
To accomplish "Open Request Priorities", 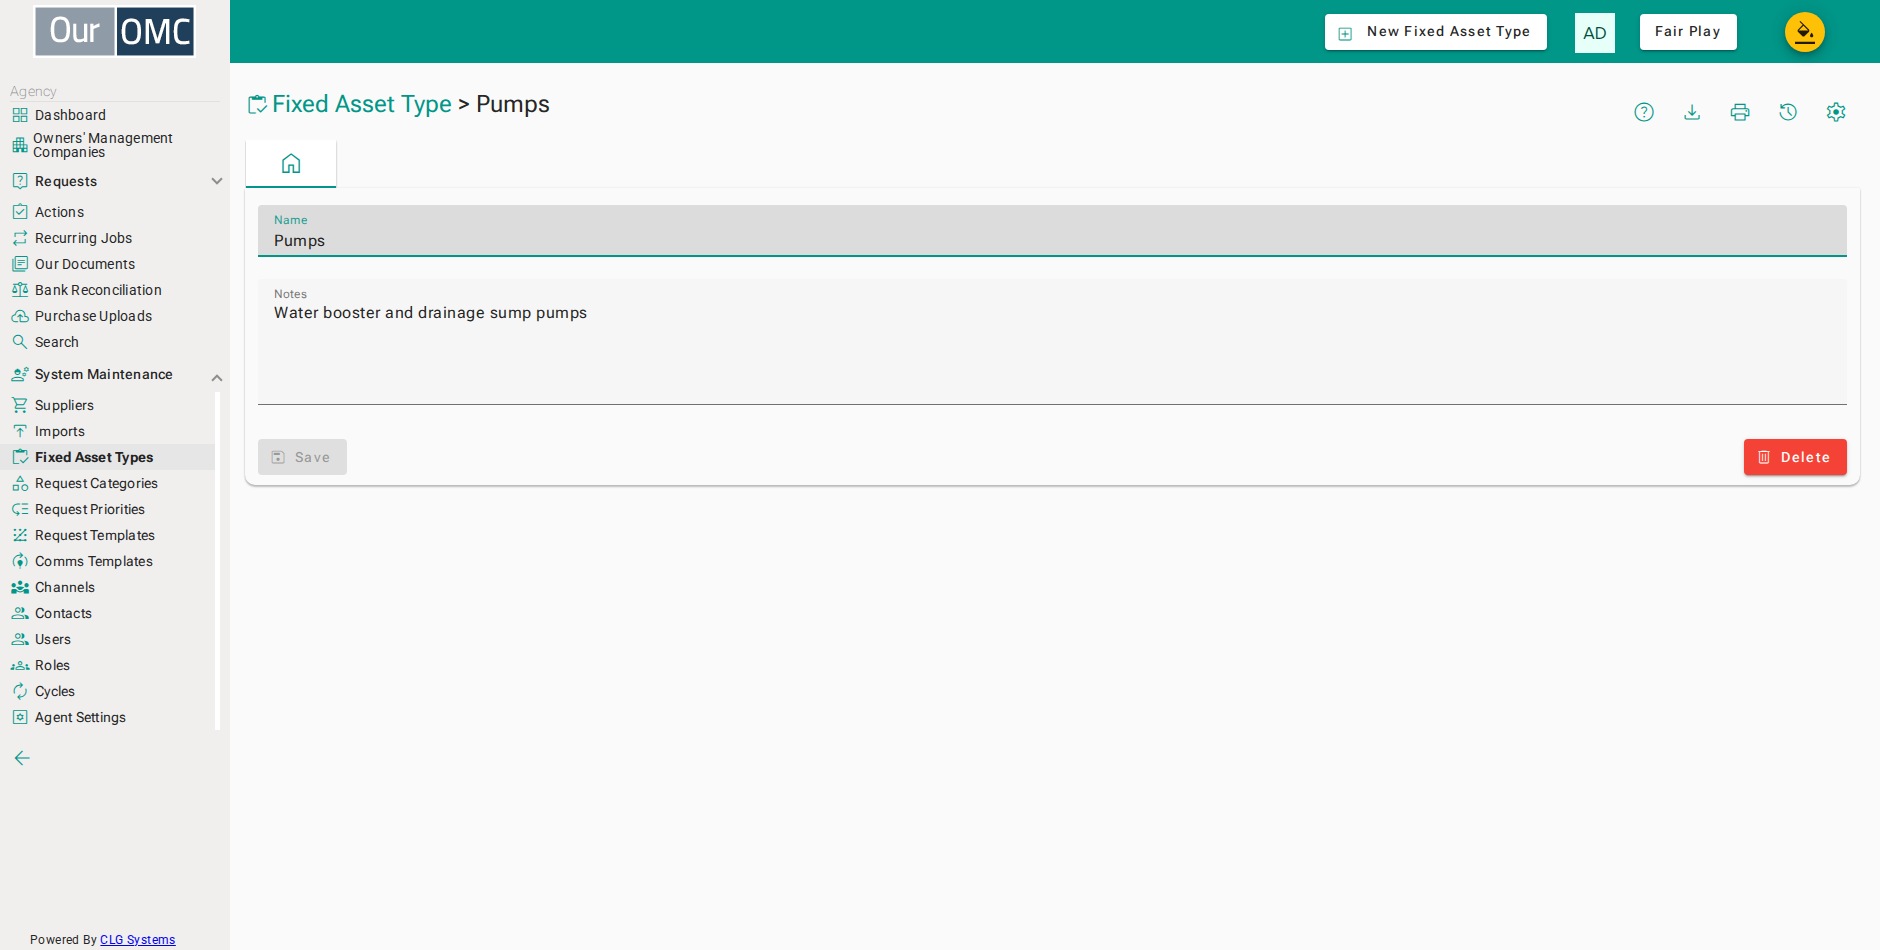I will 90,509.
